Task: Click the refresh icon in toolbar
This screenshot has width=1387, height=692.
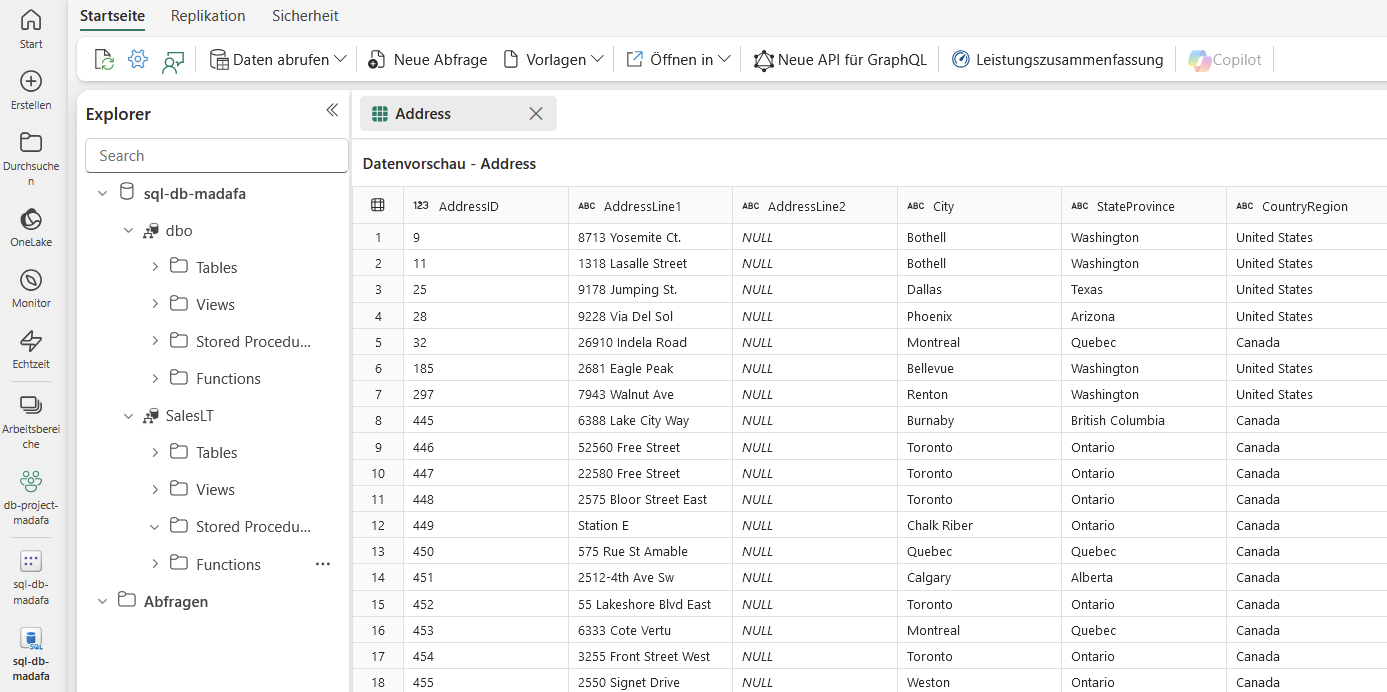Action: (x=104, y=60)
